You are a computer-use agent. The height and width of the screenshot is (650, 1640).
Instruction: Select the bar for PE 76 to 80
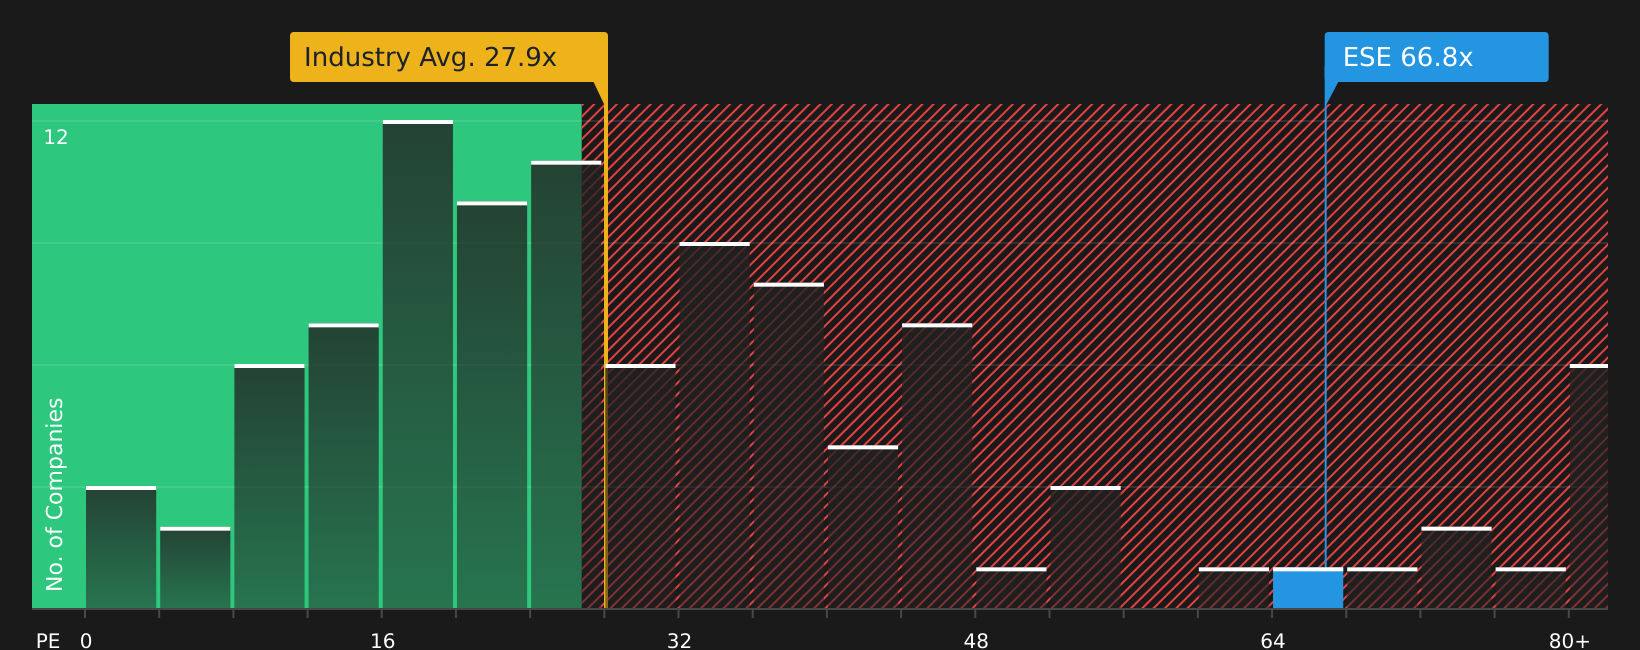[1531, 589]
